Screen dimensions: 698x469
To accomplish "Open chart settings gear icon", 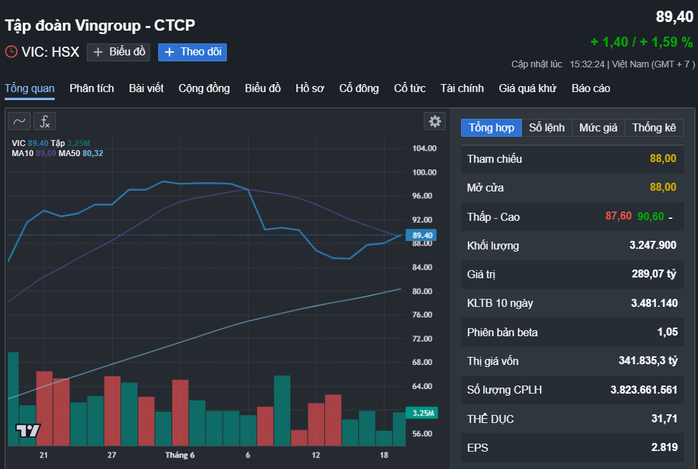I will click(434, 122).
